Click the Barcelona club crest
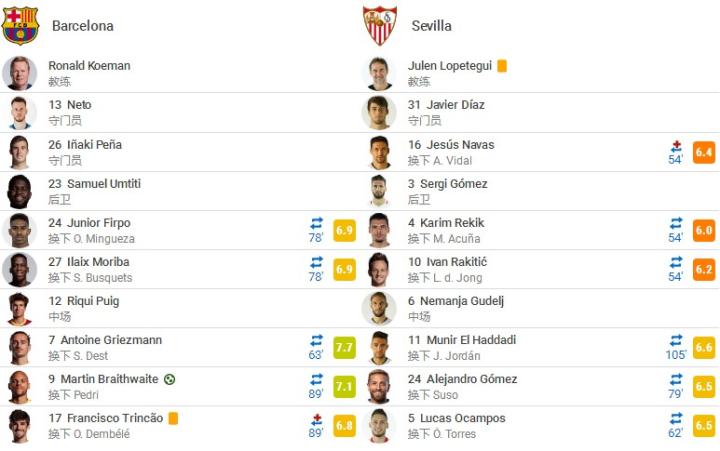Image resolution: width=720 pixels, height=451 pixels. click(20, 25)
